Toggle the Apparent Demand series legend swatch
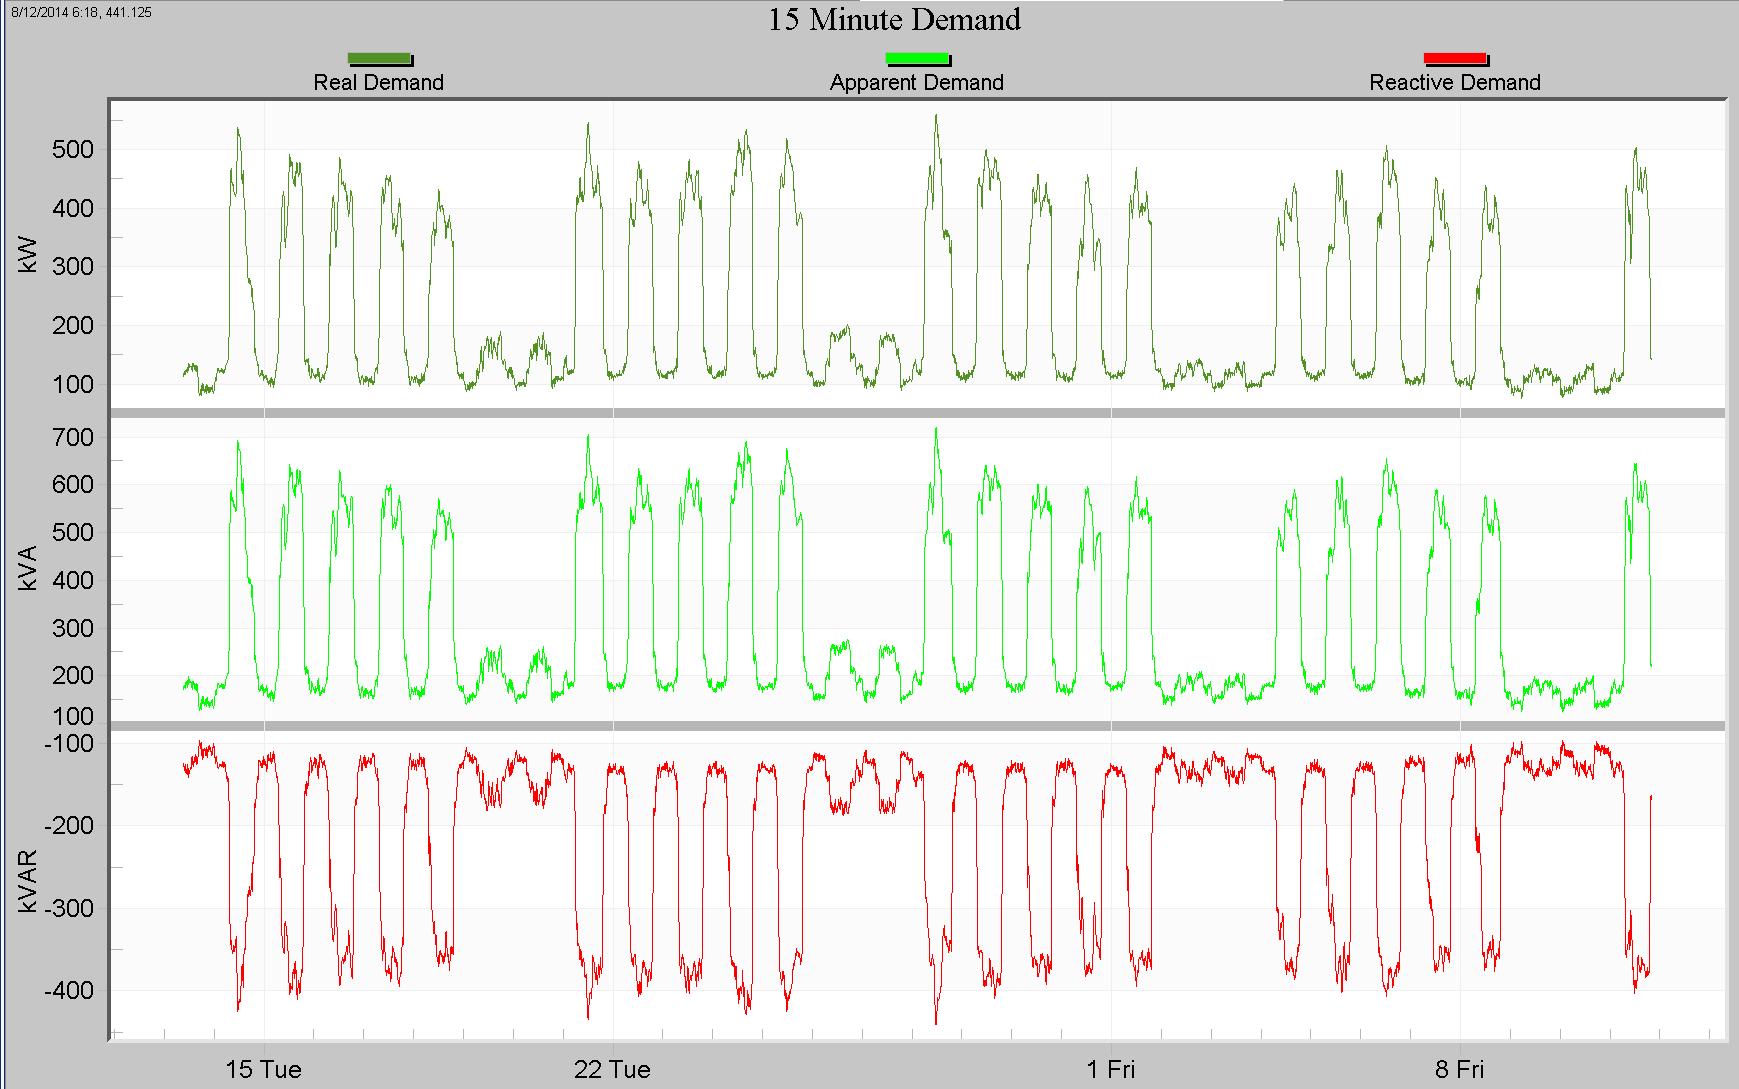 pyautogui.click(x=916, y=58)
